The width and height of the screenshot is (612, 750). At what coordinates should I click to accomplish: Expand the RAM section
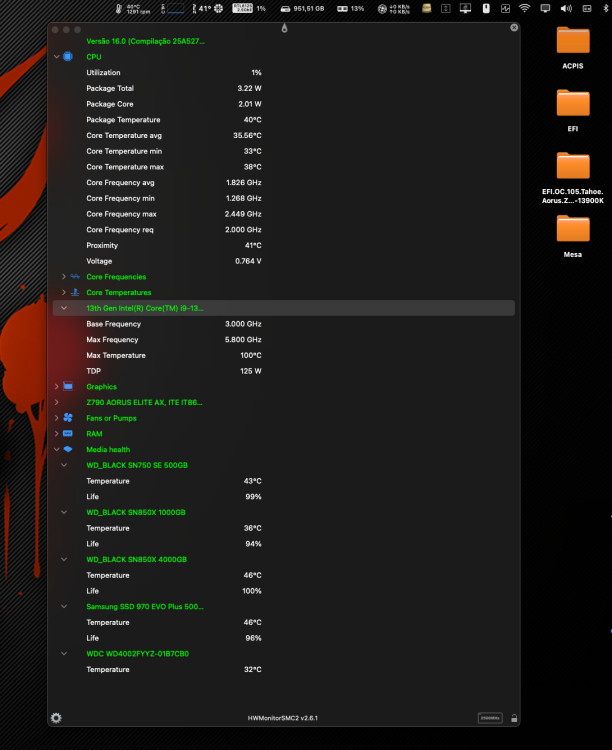coord(56,434)
